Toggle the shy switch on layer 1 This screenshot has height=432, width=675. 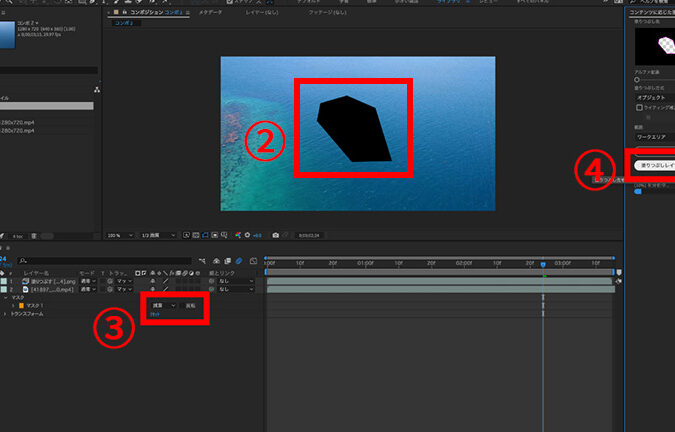152,281
